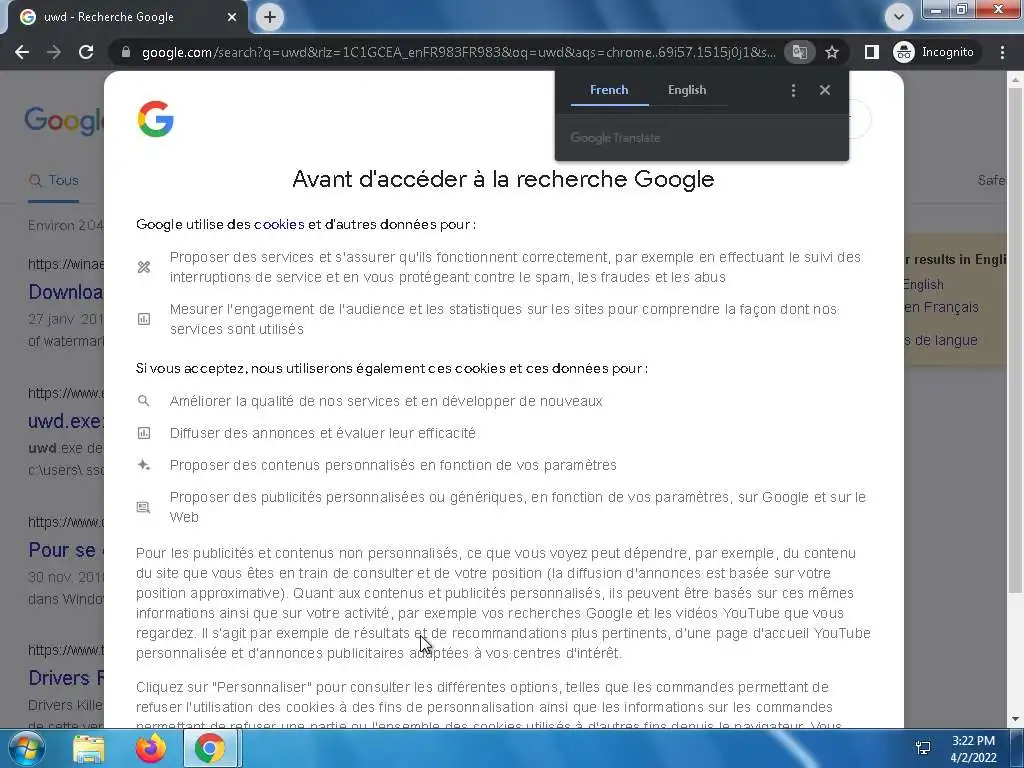The image size is (1024, 768).
Task: Click the vertical scrollbar down arrow
Action: click(1015, 719)
